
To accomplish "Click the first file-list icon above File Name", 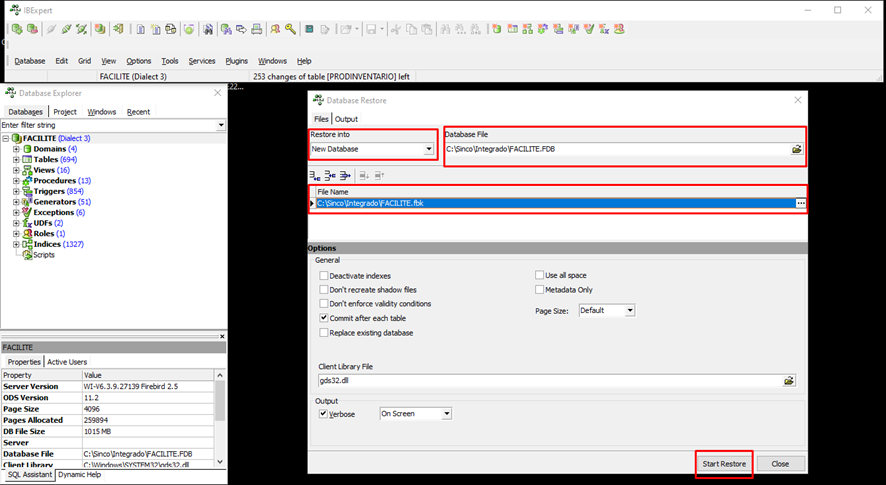I will tap(315, 175).
